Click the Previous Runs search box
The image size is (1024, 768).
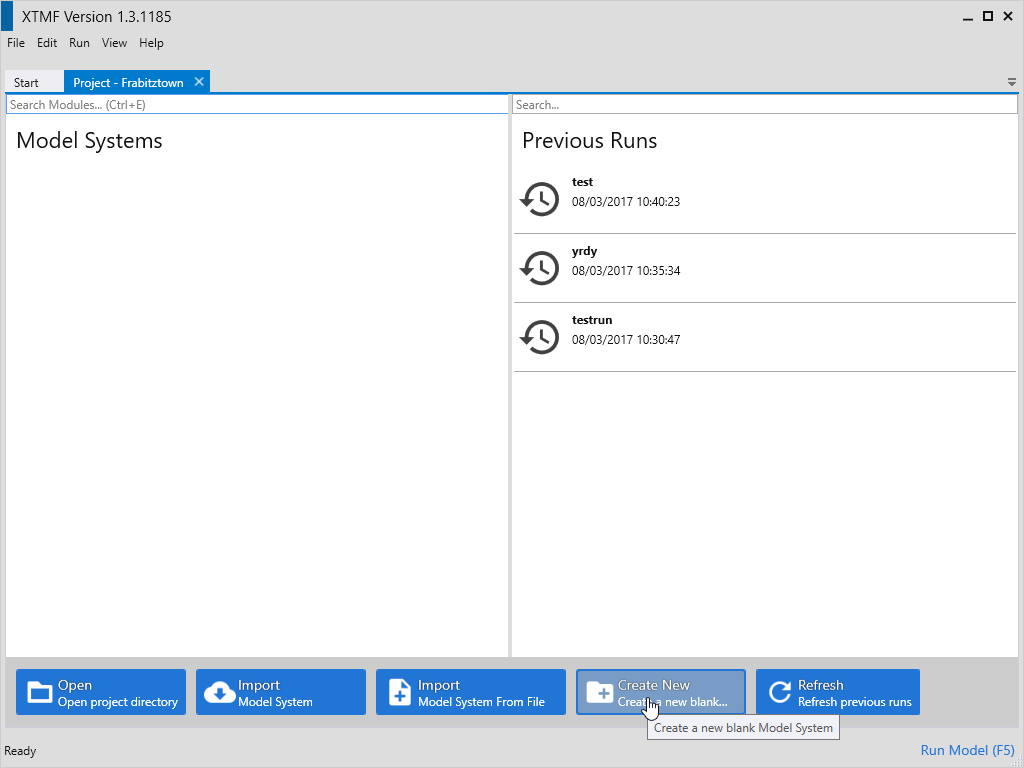[764, 104]
